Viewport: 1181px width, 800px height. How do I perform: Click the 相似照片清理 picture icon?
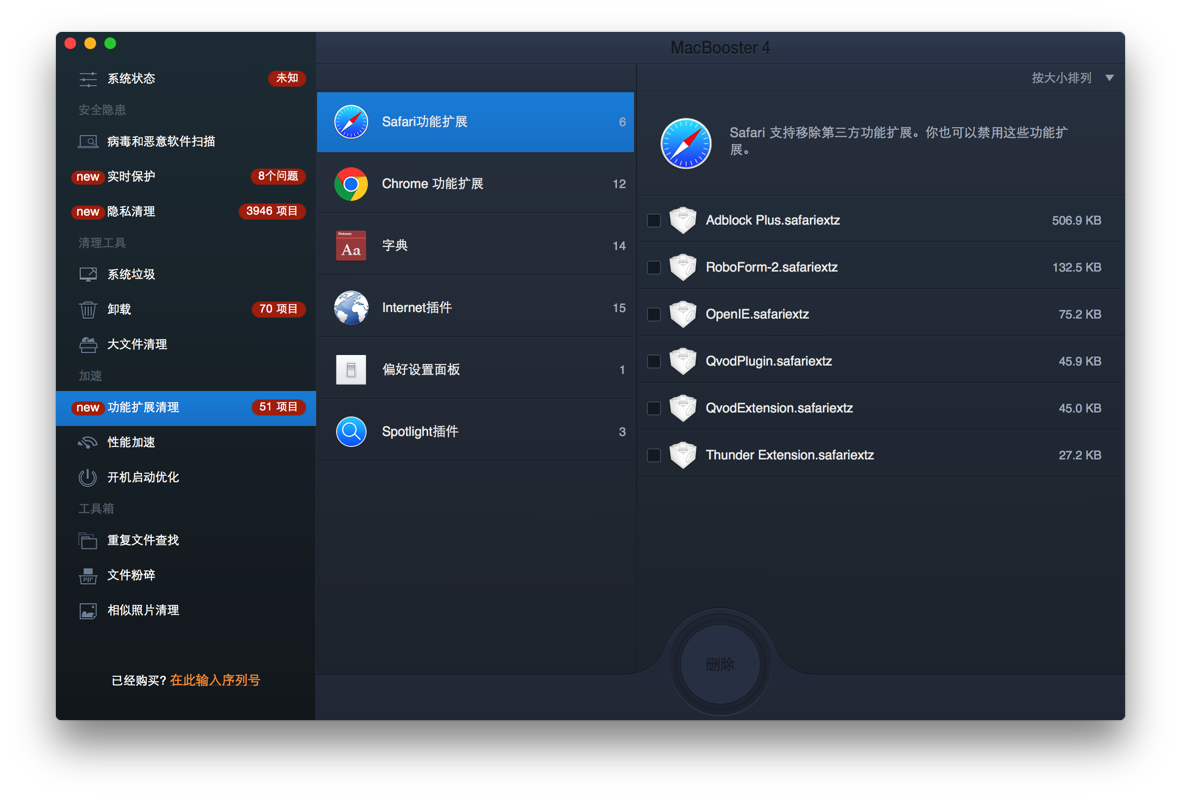pos(88,611)
